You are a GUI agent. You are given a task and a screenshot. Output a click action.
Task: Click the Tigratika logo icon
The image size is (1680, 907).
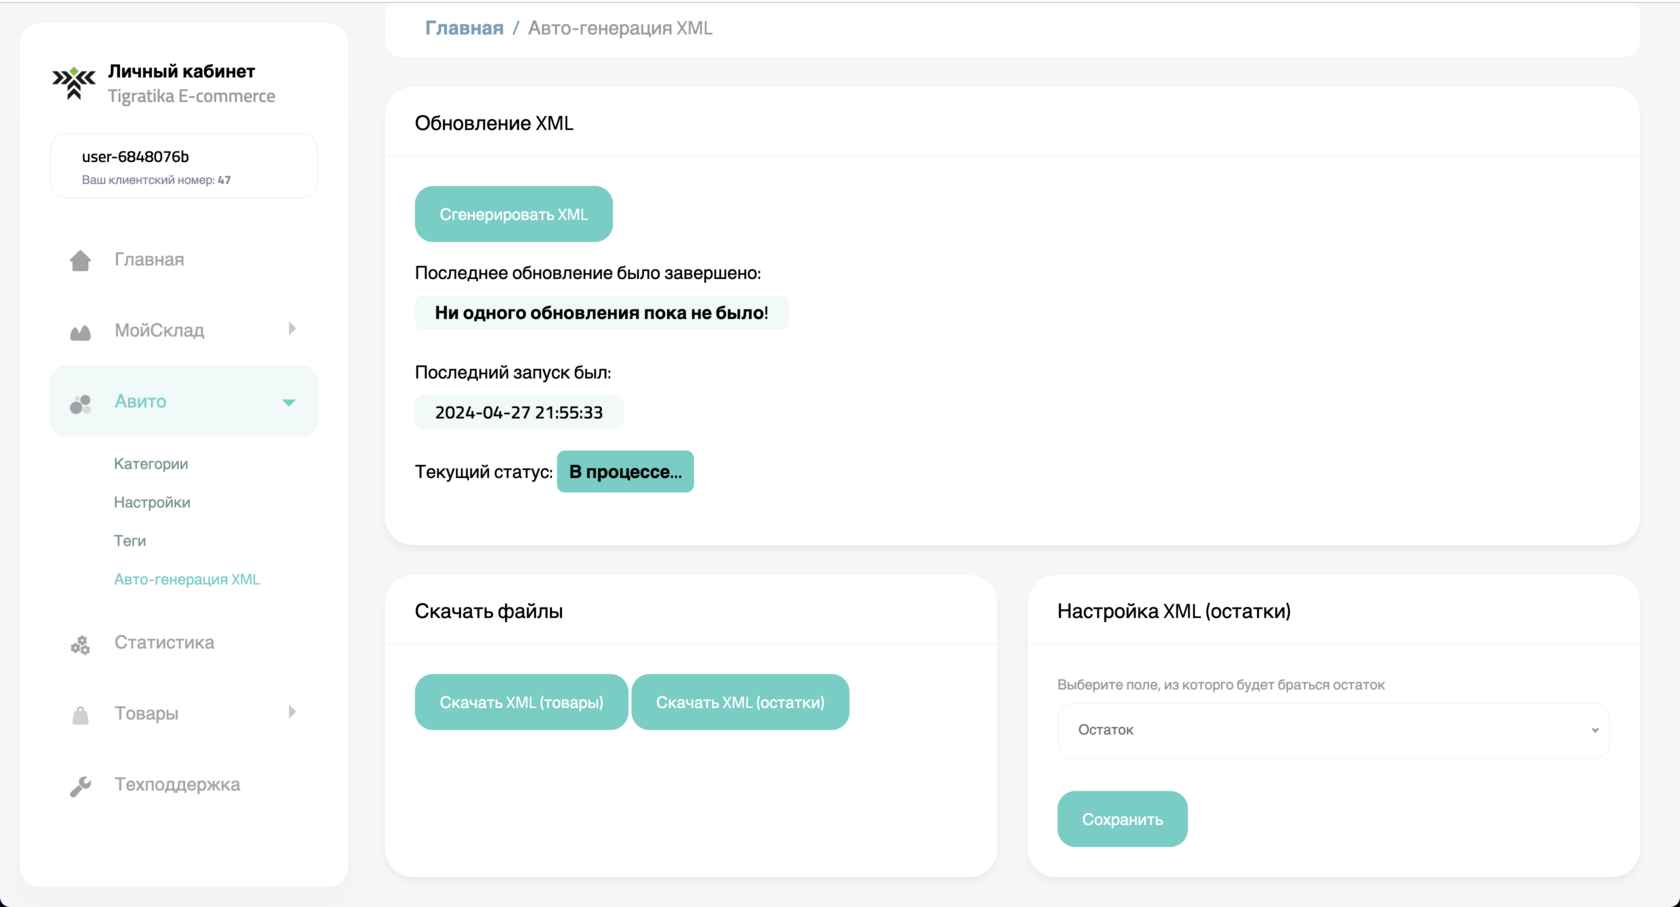[74, 83]
